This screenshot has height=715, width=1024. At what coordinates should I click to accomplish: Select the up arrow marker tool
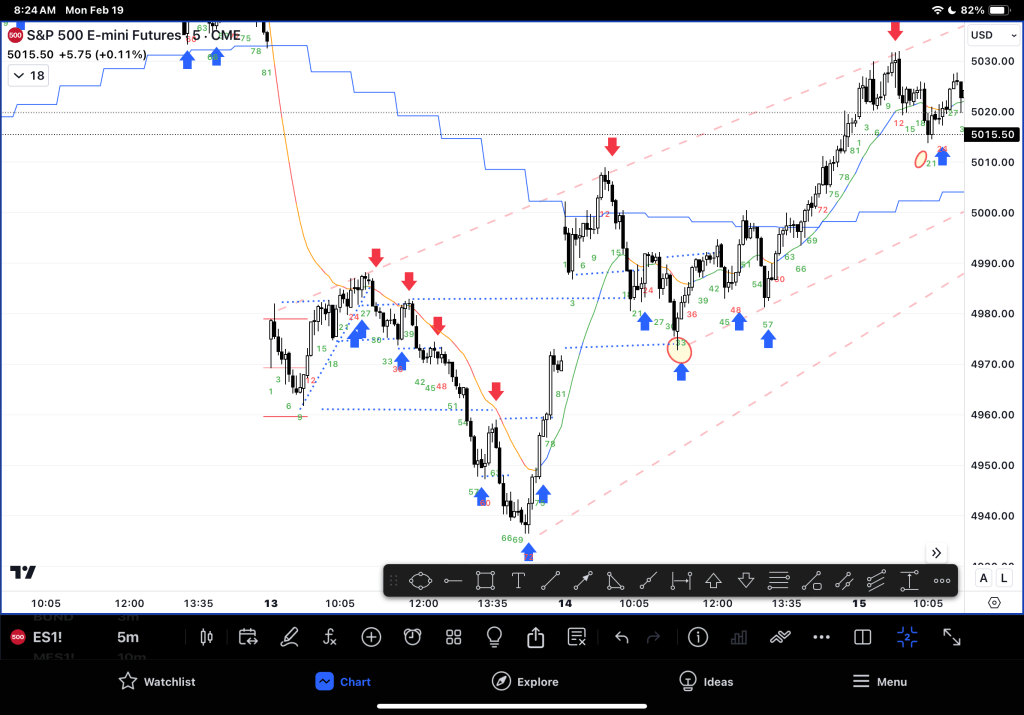click(x=713, y=580)
